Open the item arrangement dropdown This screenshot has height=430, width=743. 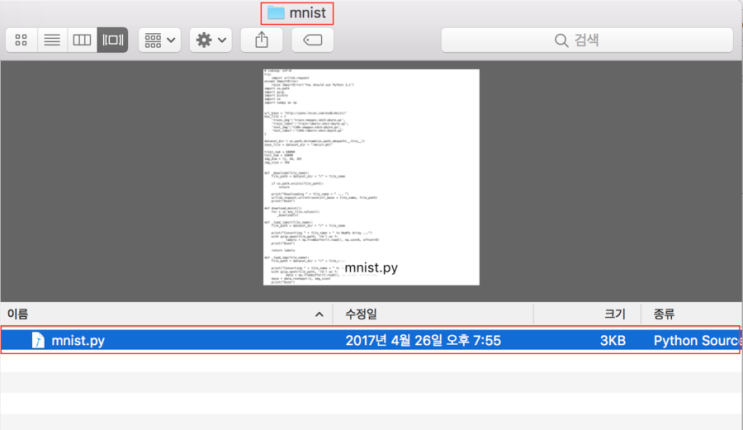pyautogui.click(x=160, y=40)
